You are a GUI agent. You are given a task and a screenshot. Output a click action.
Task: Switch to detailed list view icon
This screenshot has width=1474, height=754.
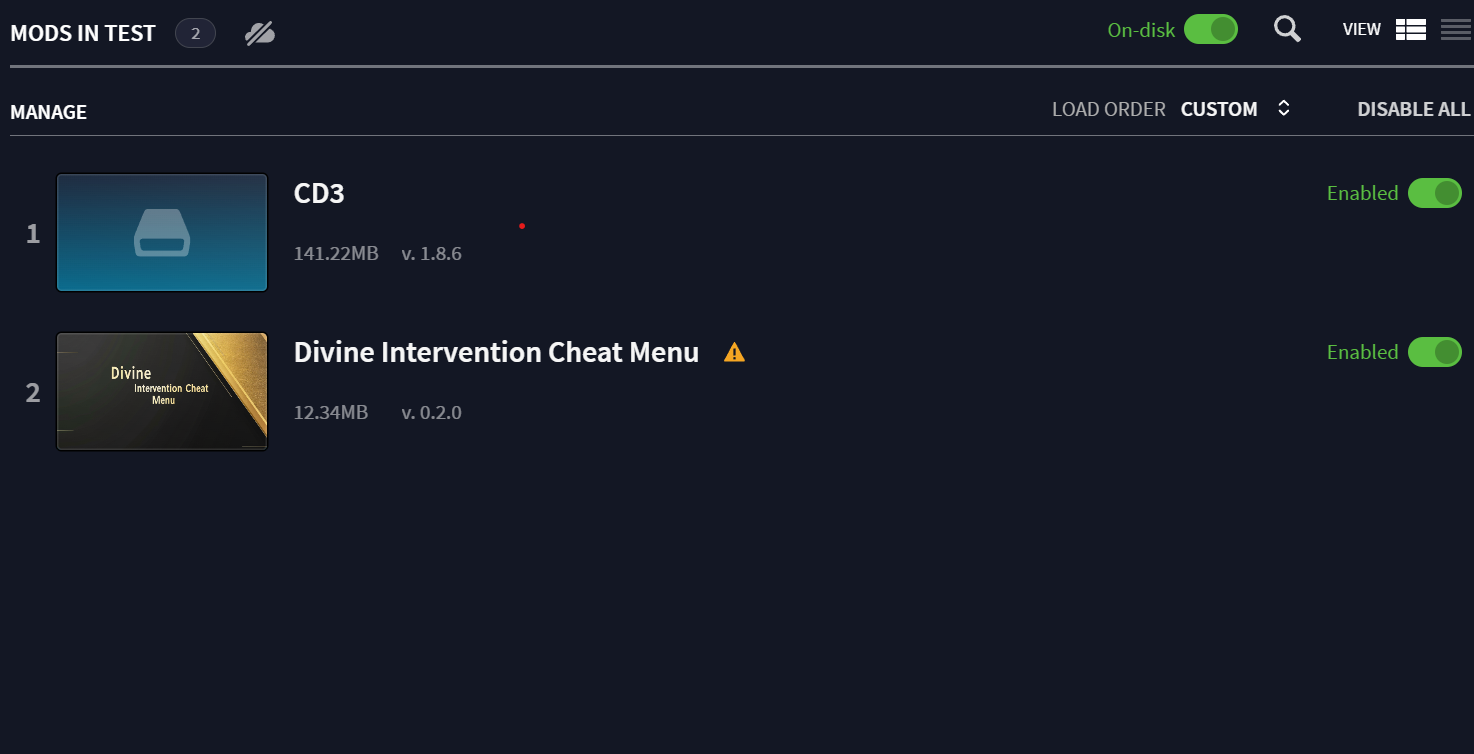[1411, 30]
